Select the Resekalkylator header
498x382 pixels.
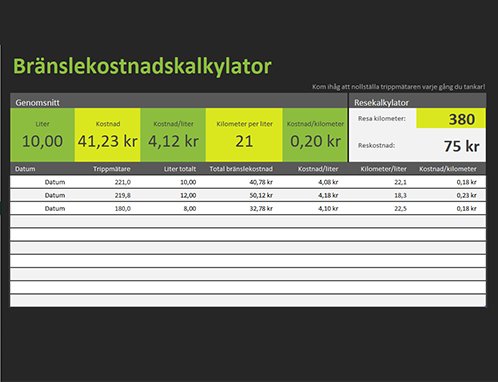[x=381, y=103]
